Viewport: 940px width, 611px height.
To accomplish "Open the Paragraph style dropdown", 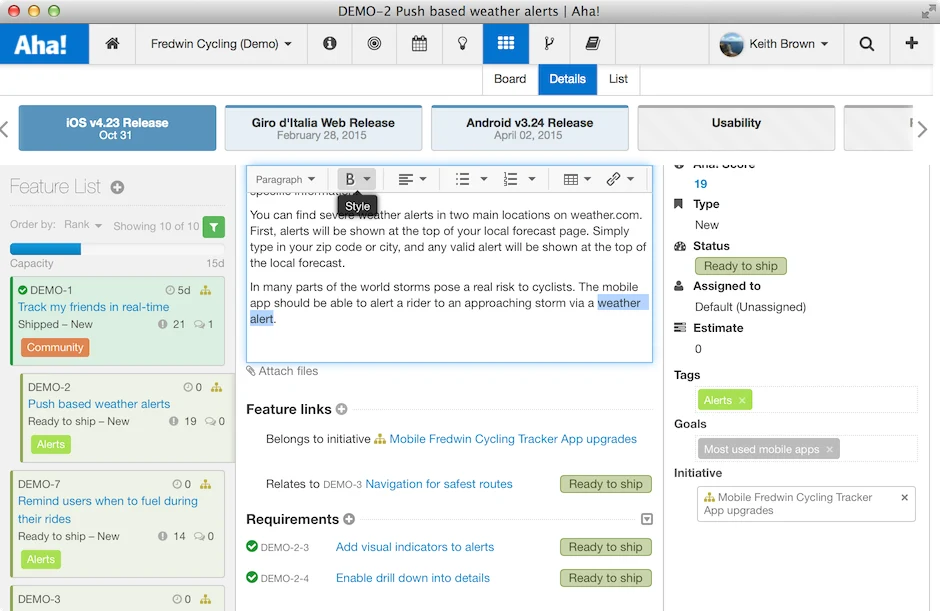I will [285, 179].
